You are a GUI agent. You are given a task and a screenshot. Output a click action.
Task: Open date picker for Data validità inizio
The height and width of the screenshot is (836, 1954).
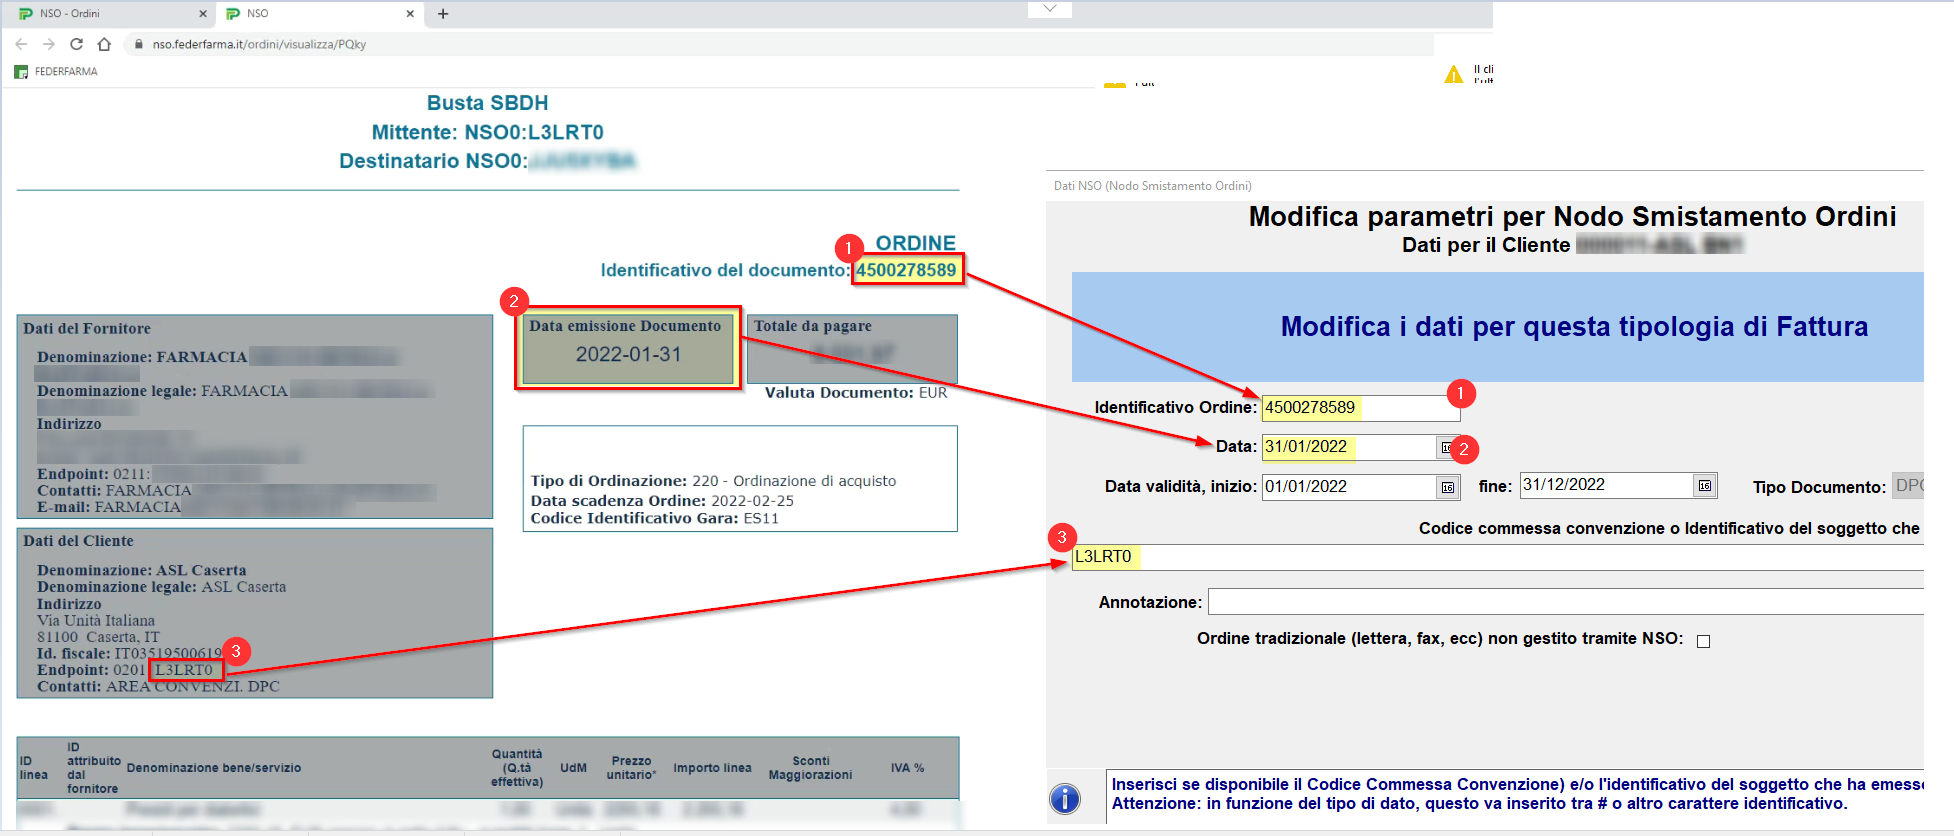[1447, 487]
